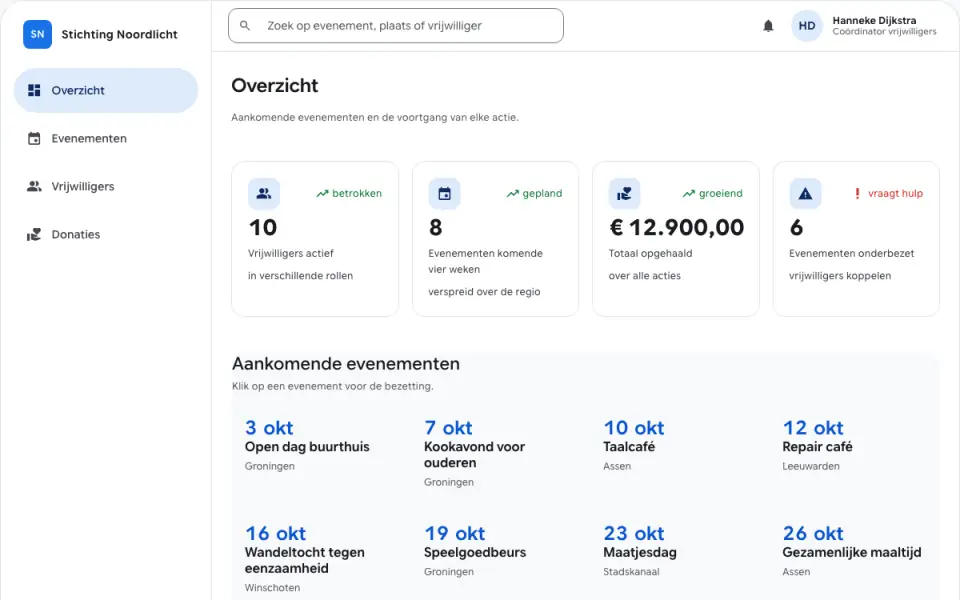The width and height of the screenshot is (960, 600).
Task: Open the Gezamenlijke maaltijd event
Action: [x=852, y=552]
